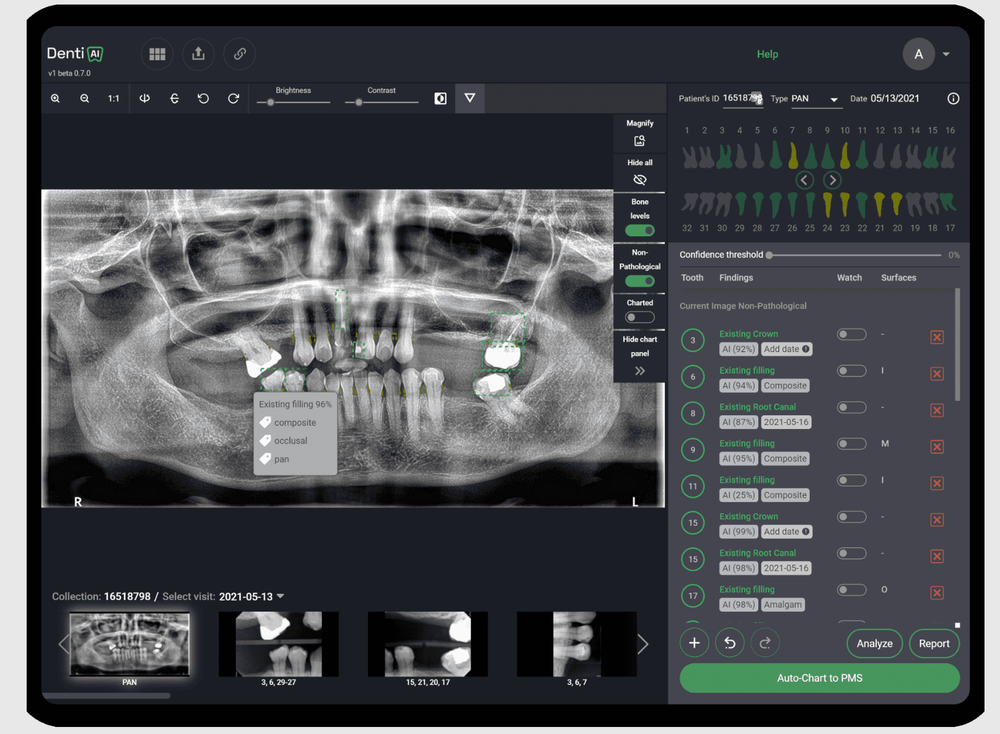Zoom out of the radiograph

coord(84,98)
